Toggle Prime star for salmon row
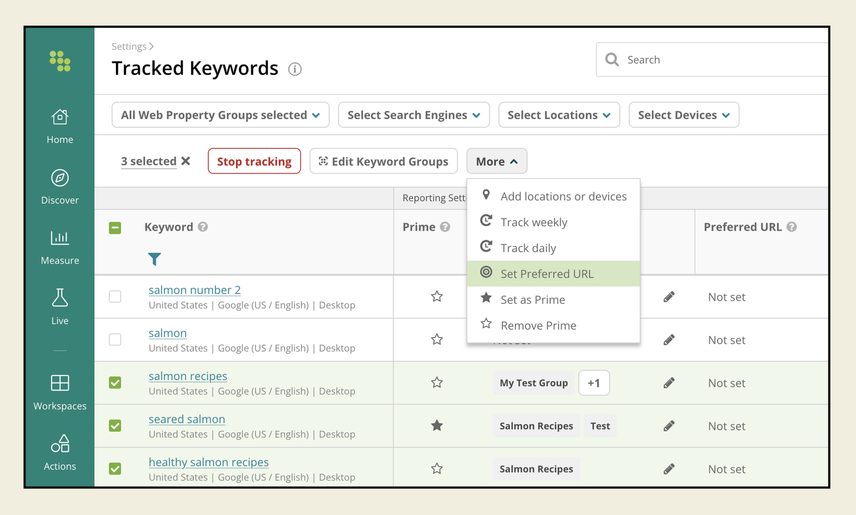856x515 pixels. [x=437, y=340]
